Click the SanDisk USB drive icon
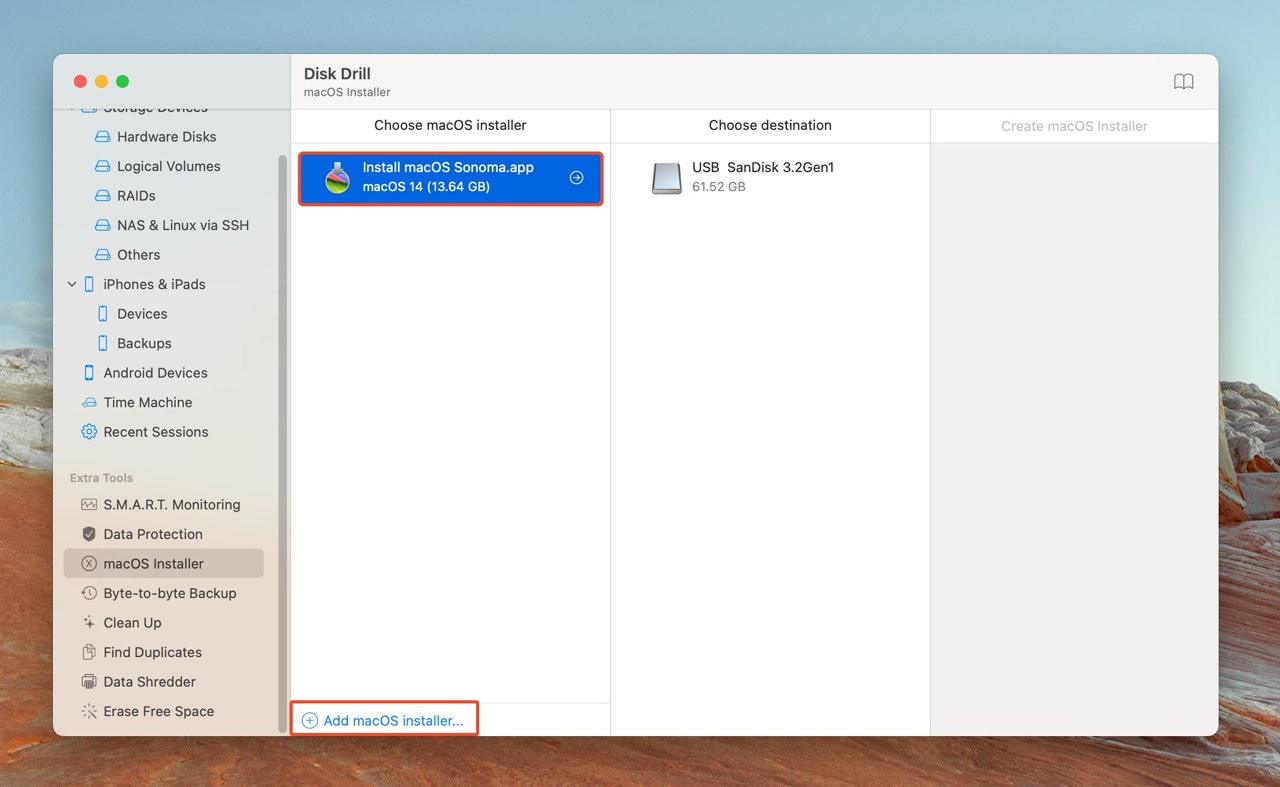Screen dimensions: 1280x787 (666, 178)
